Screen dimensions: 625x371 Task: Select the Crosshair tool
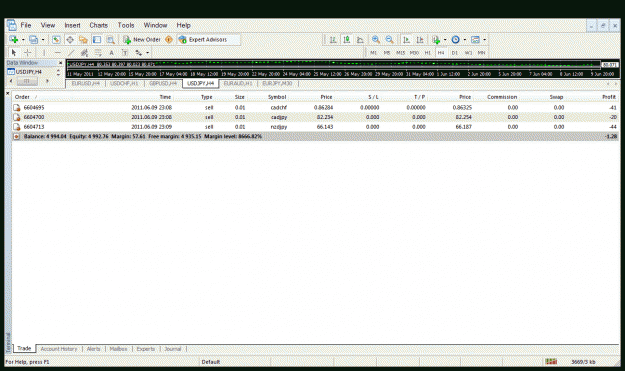[x=28, y=53]
